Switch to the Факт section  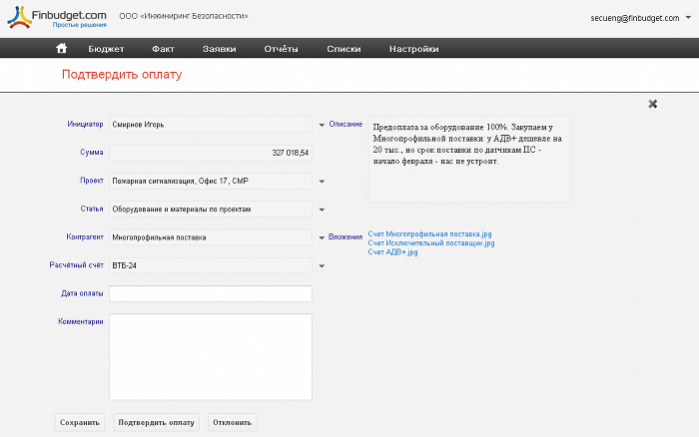click(x=163, y=49)
